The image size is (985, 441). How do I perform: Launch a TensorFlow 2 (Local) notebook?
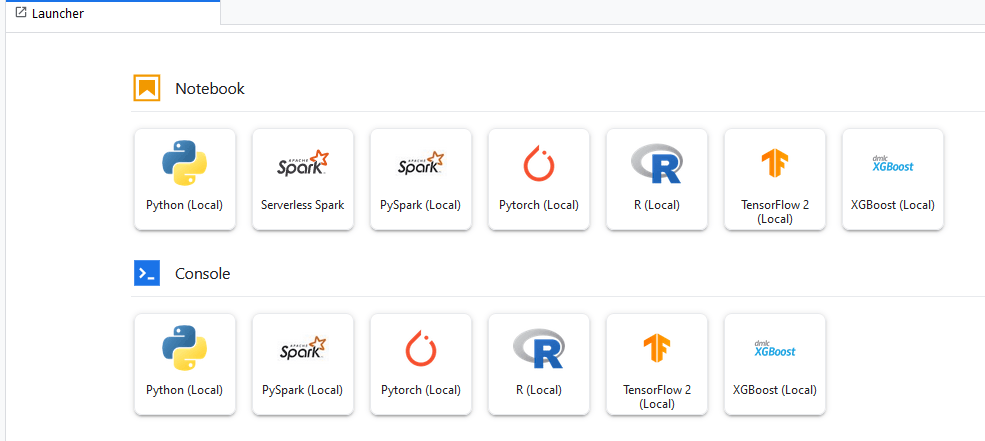click(775, 179)
